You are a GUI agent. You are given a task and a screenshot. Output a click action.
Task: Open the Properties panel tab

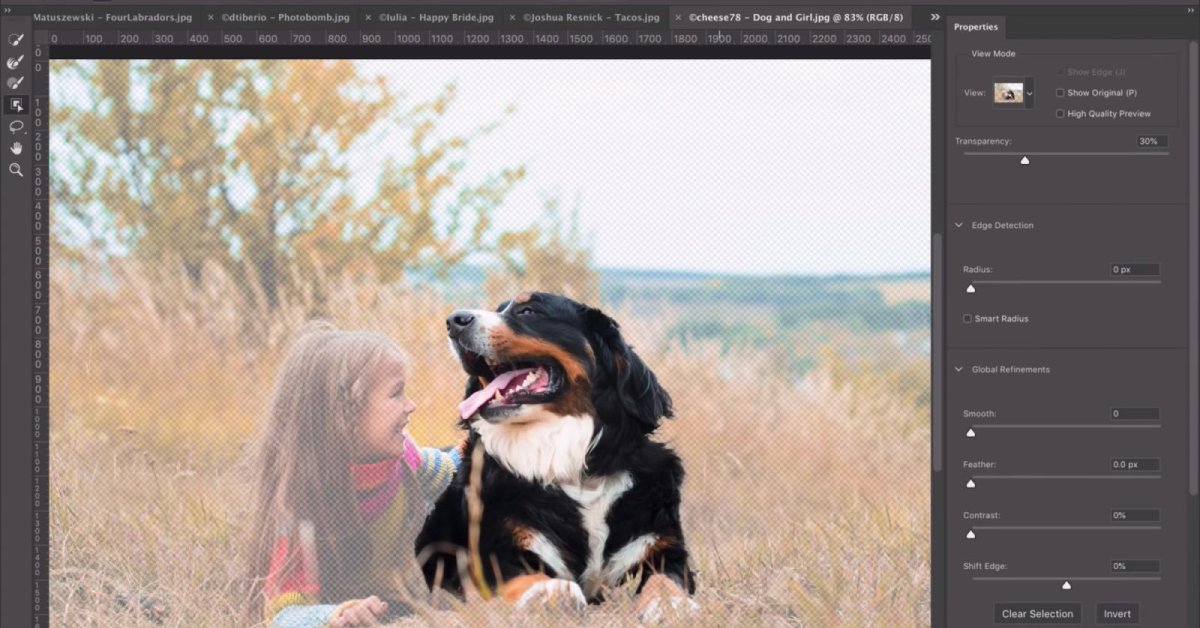[976, 27]
